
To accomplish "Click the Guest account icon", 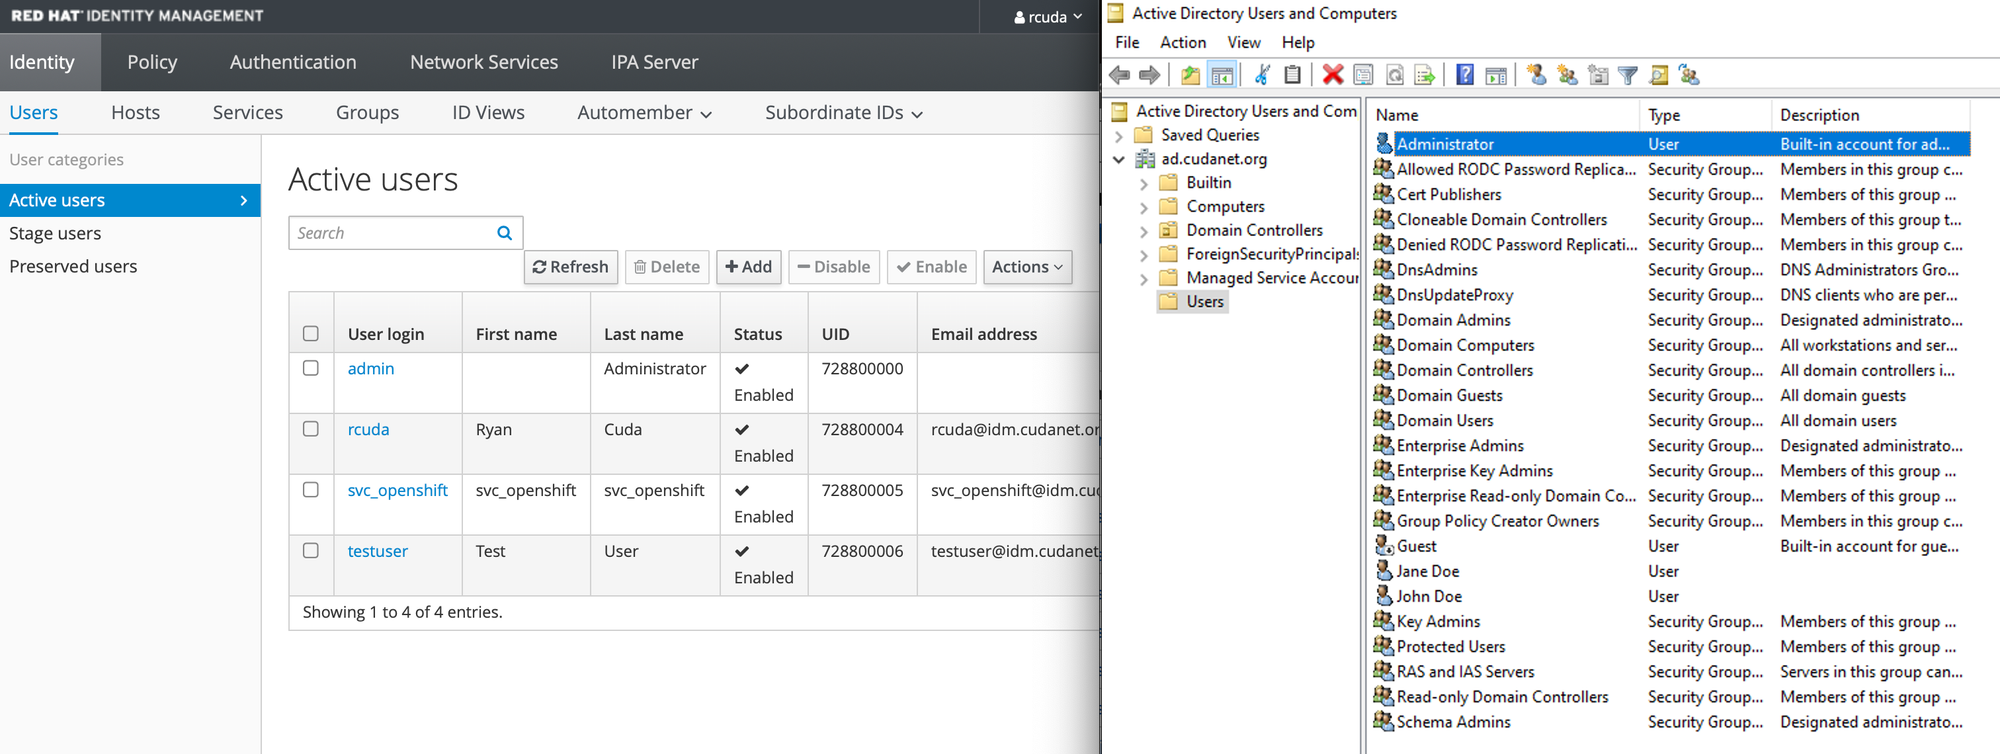I will tap(1384, 546).
